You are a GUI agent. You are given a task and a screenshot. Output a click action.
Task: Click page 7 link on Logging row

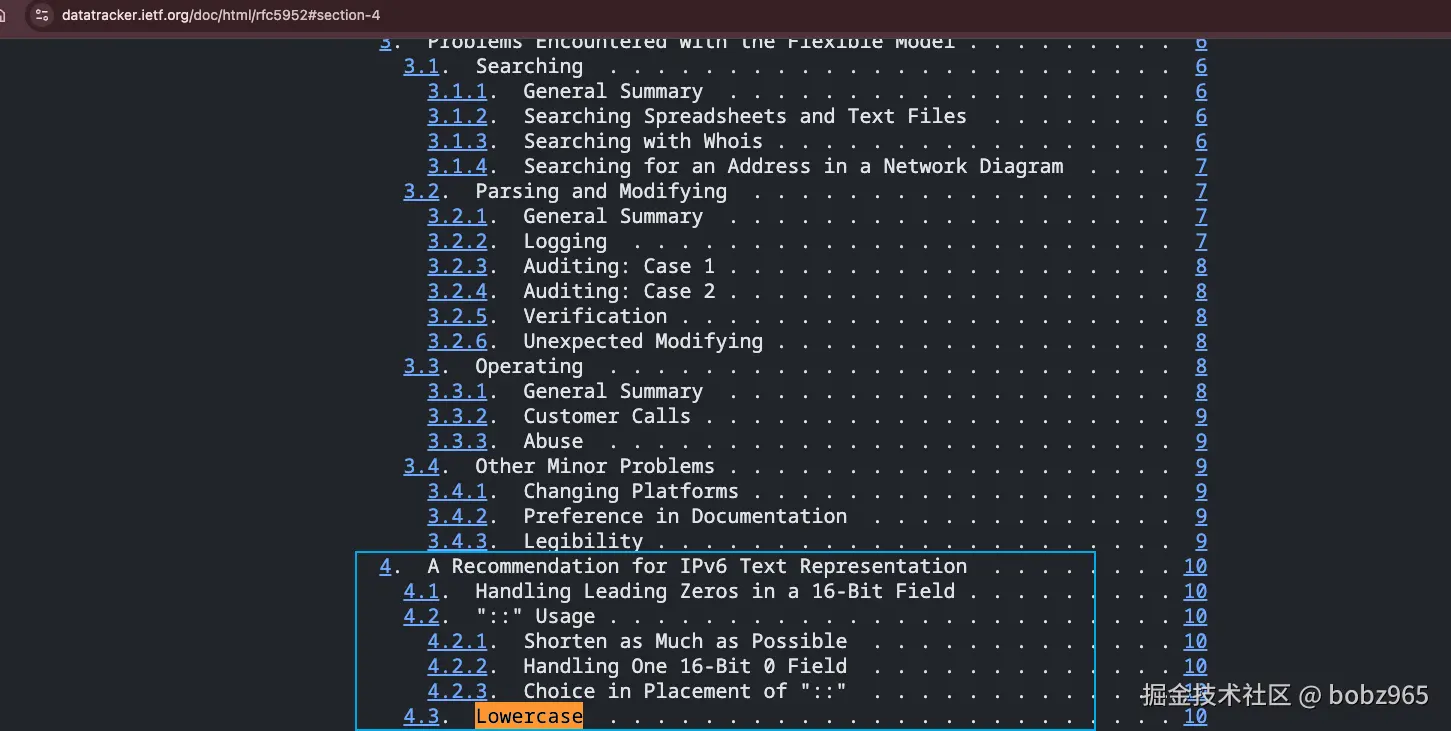(x=1201, y=242)
